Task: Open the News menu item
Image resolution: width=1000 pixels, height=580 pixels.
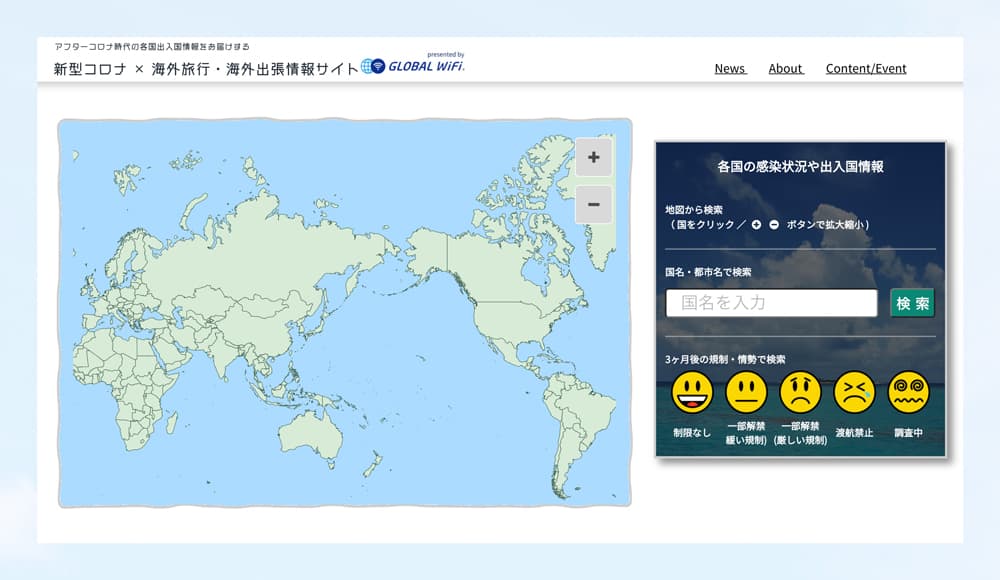Action: 730,68
